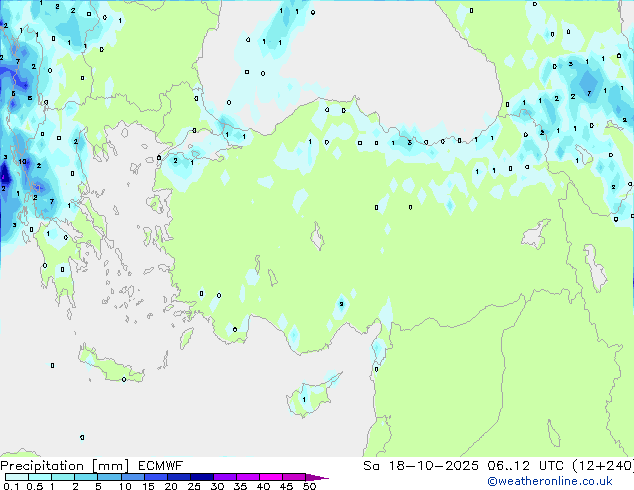Click the island of Cyprus on the map
Viewport: 634px width, 490px height.
pyautogui.click(x=312, y=393)
